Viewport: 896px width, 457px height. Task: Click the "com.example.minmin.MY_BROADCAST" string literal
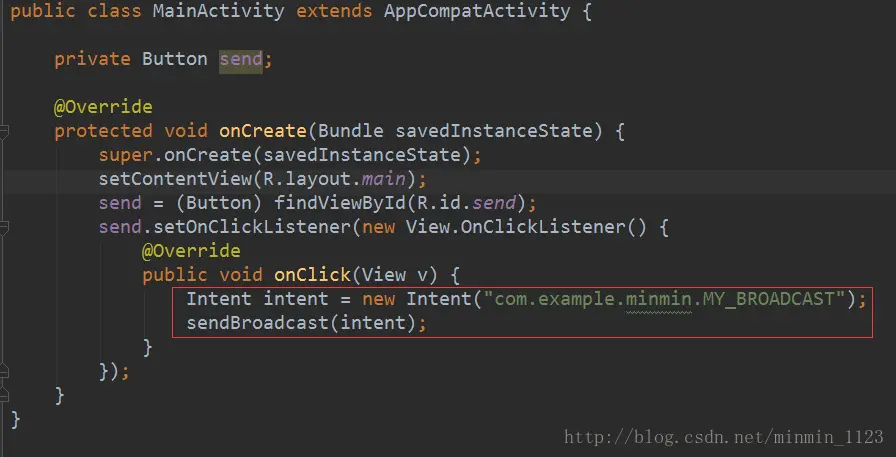[x=664, y=299]
